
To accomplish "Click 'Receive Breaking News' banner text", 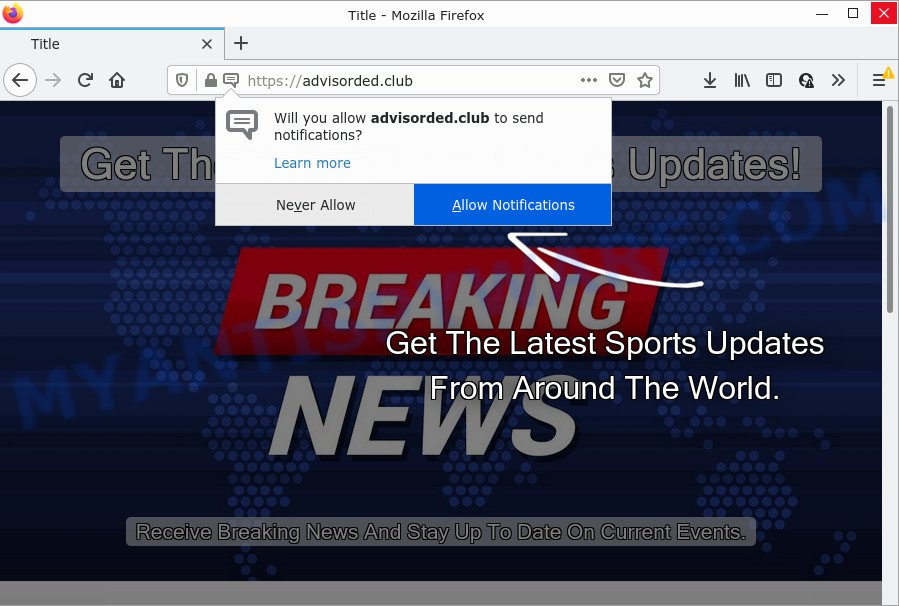I will 440,533.
